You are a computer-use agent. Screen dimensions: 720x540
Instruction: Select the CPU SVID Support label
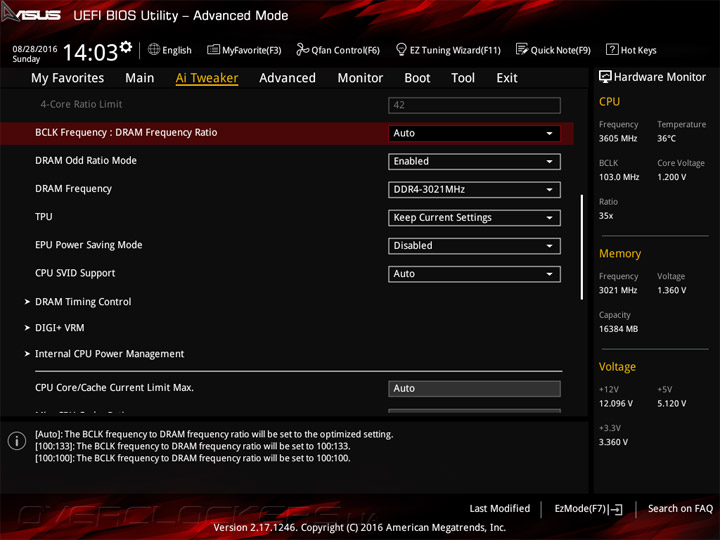click(75, 273)
